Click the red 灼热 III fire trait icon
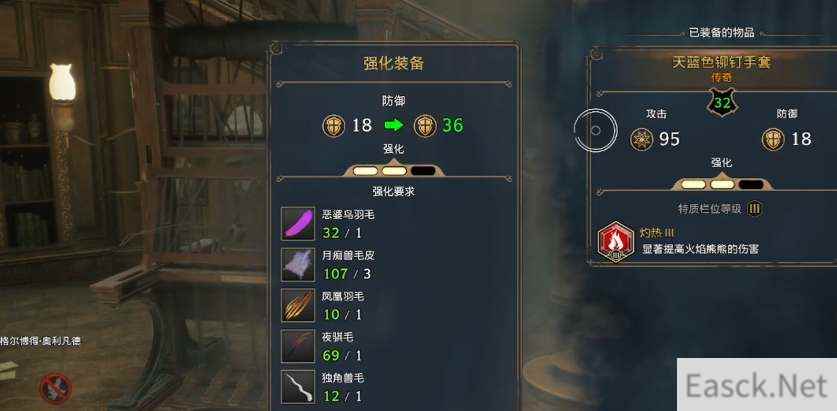 pos(615,242)
